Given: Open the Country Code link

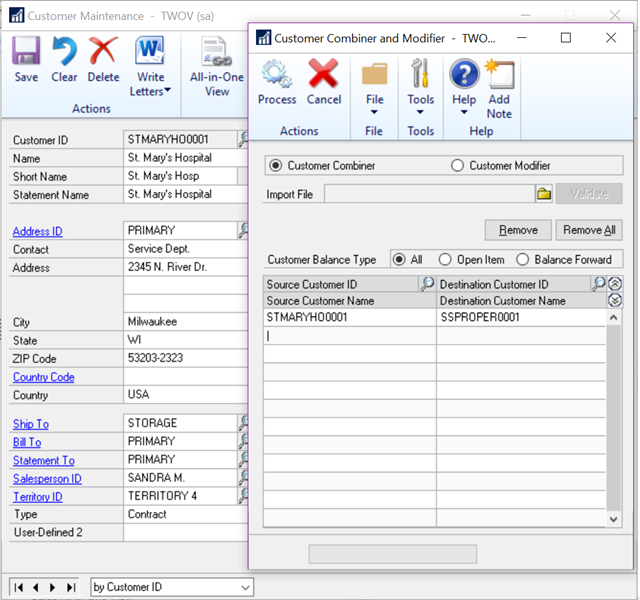Looking at the screenshot, I should point(44,377).
